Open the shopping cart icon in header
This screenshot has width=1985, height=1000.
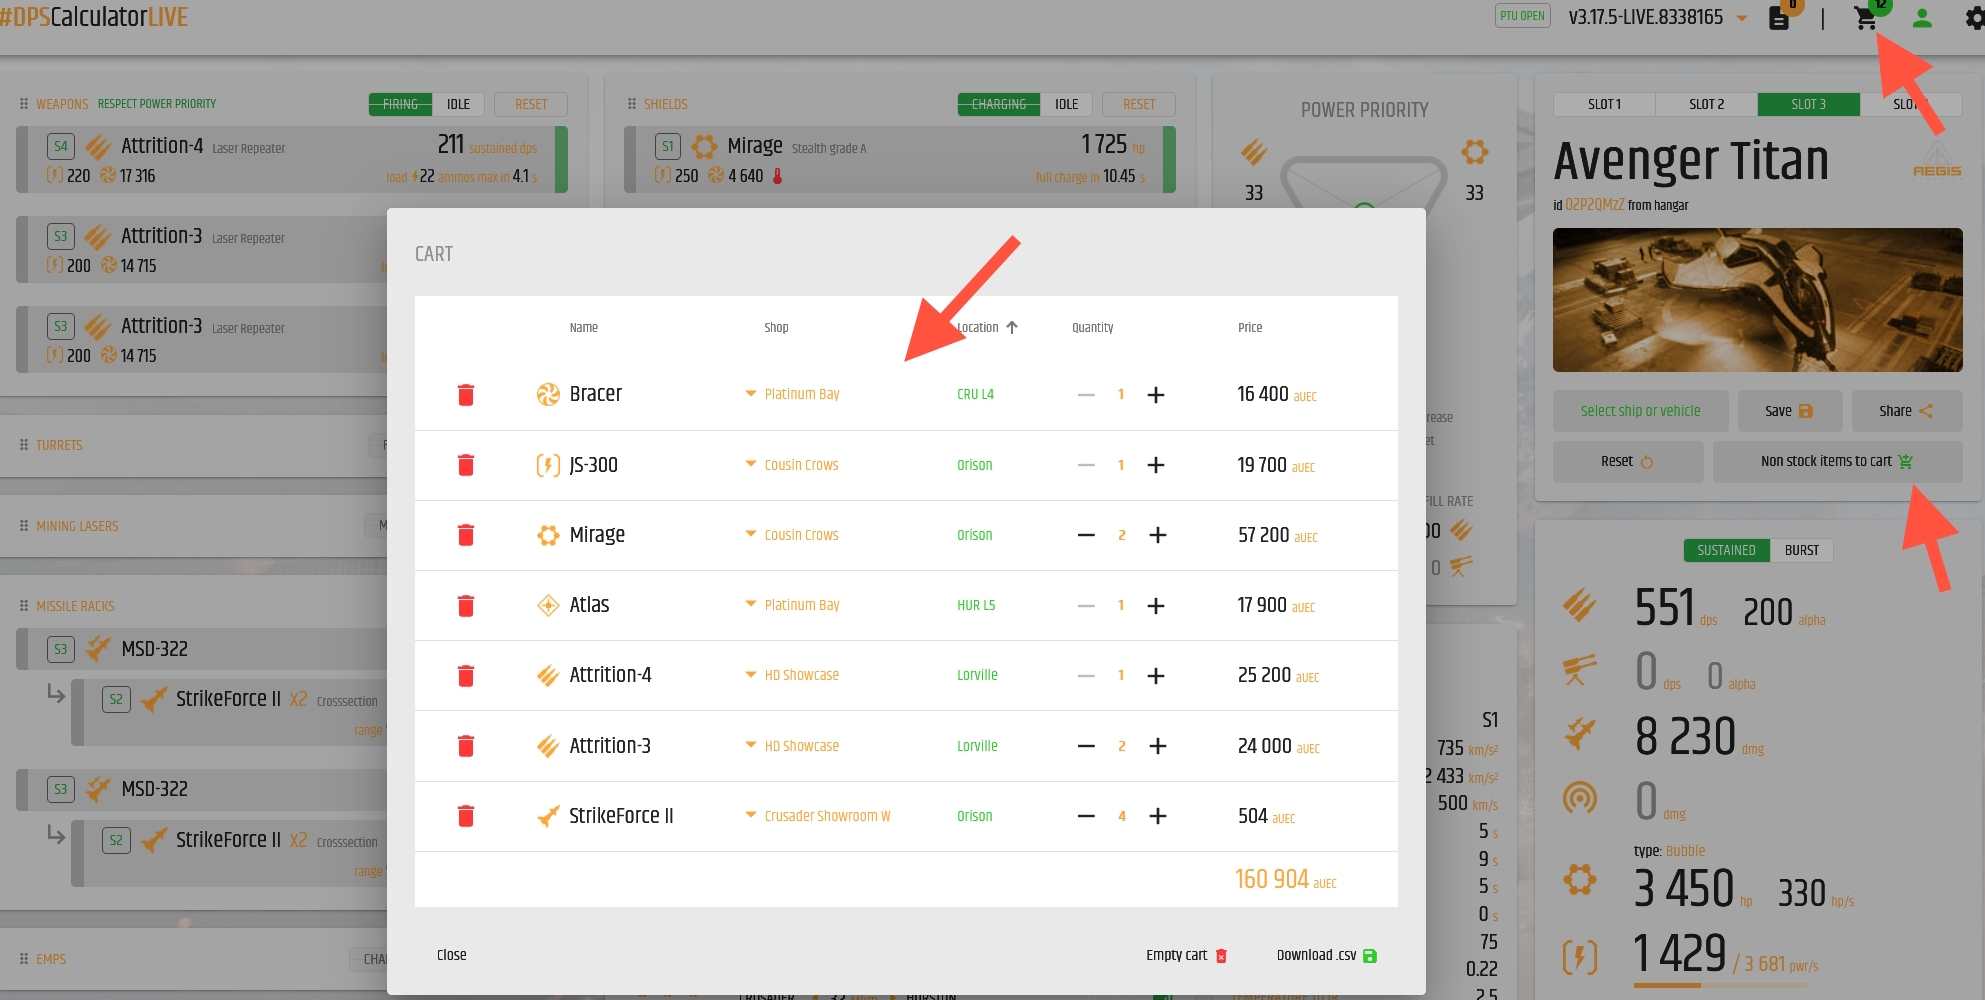click(1865, 18)
